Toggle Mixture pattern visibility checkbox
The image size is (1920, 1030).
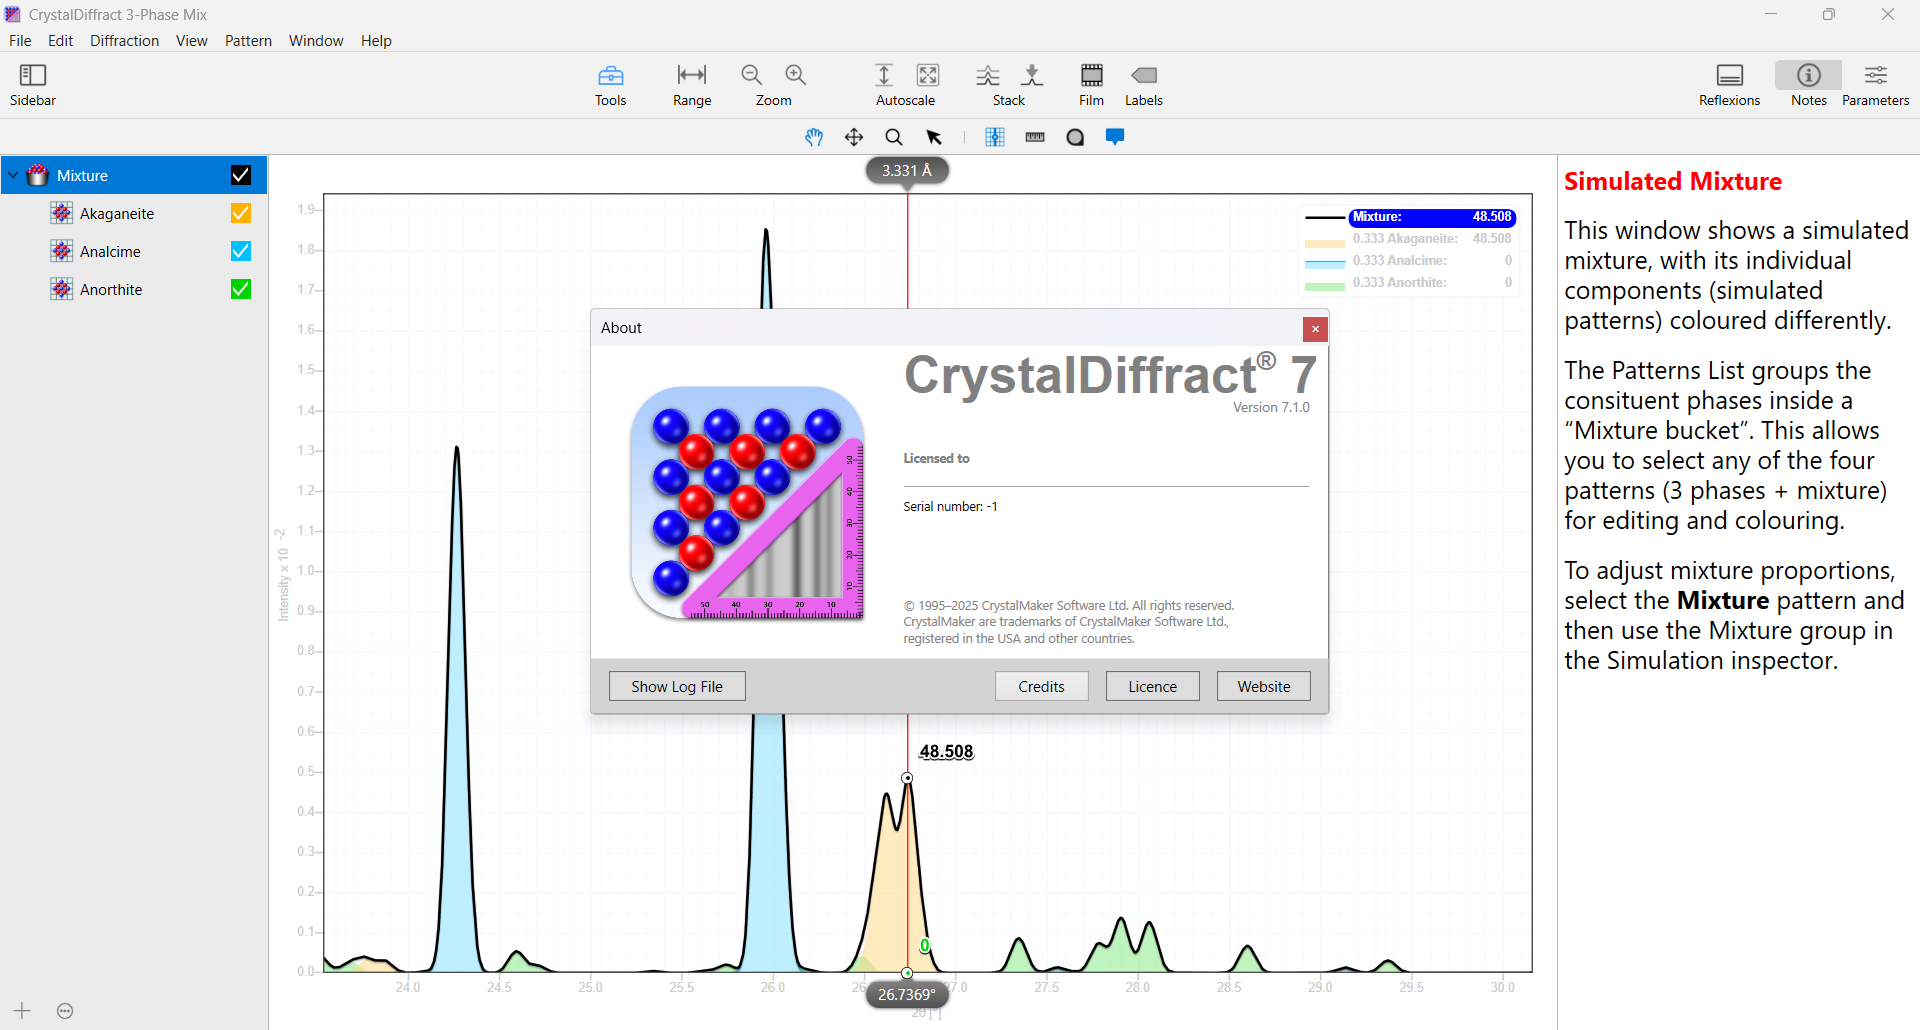pos(241,175)
